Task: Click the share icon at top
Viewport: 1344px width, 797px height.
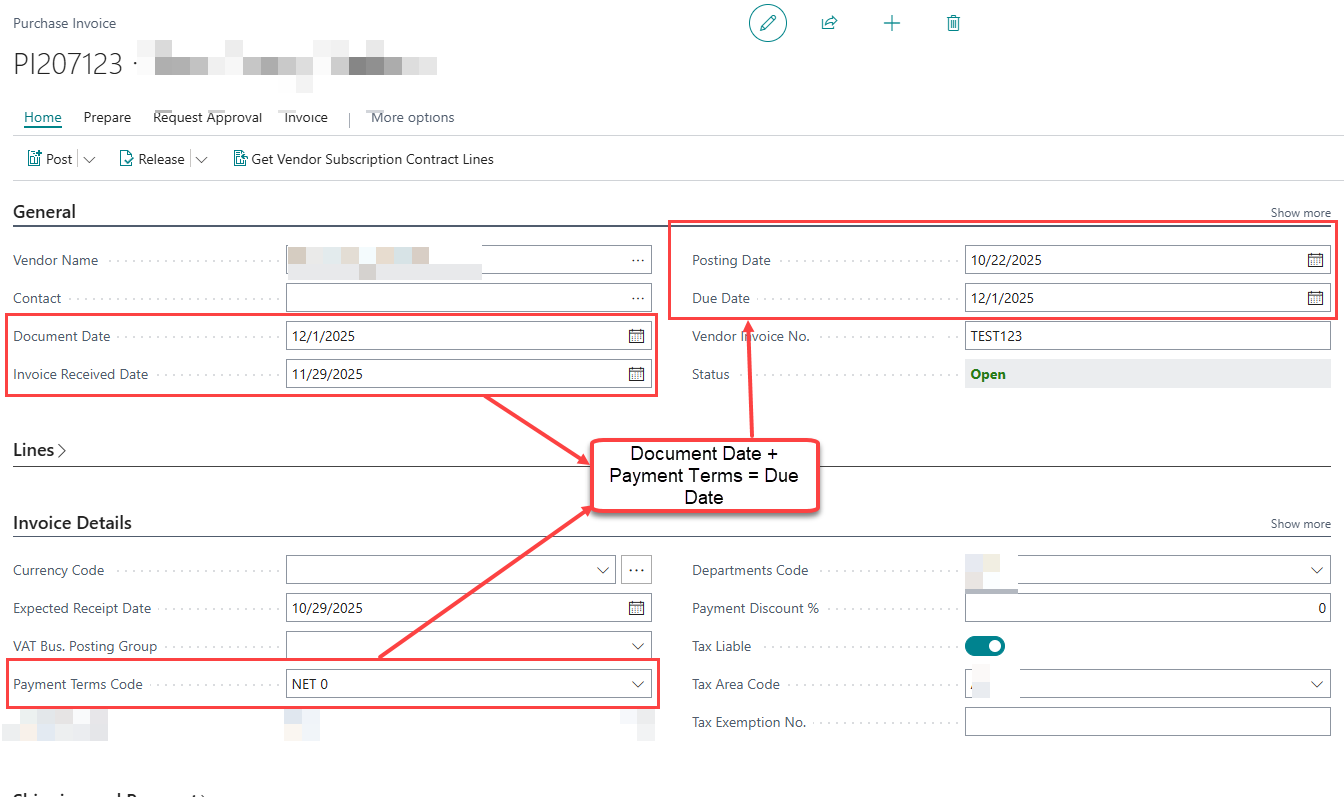Action: click(829, 23)
